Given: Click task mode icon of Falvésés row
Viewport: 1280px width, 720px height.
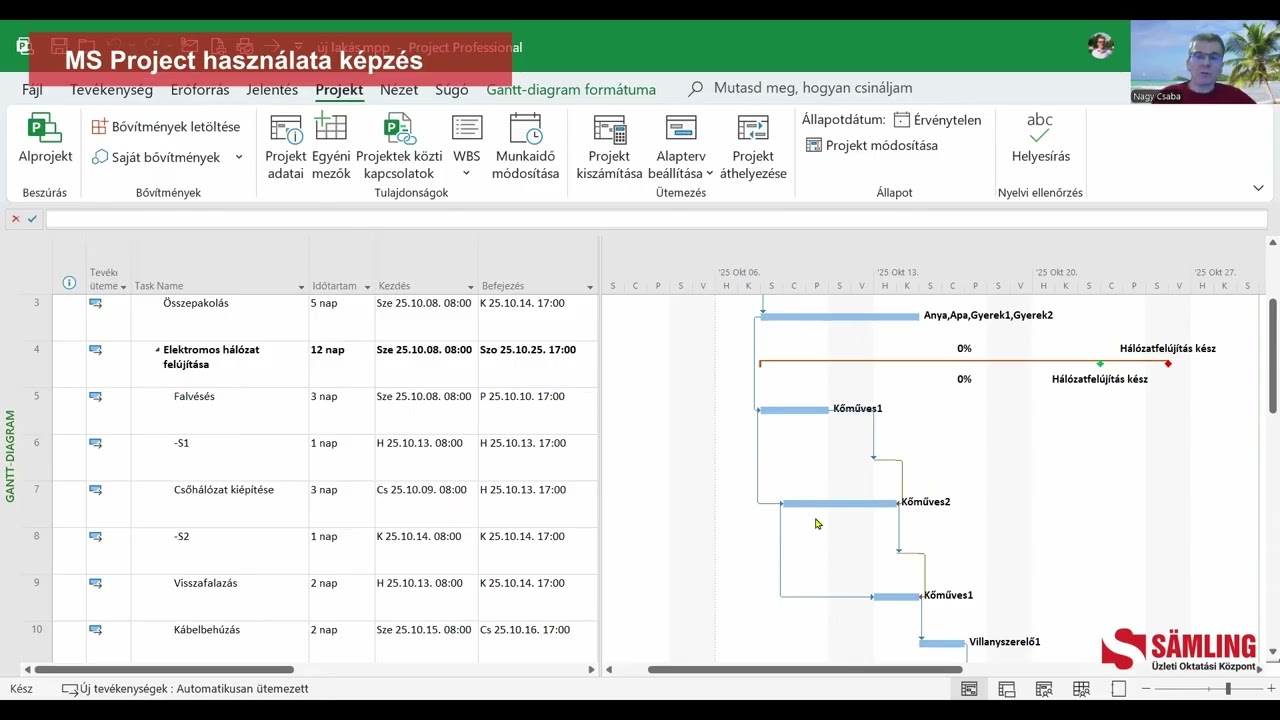Looking at the screenshot, I should [x=96, y=397].
